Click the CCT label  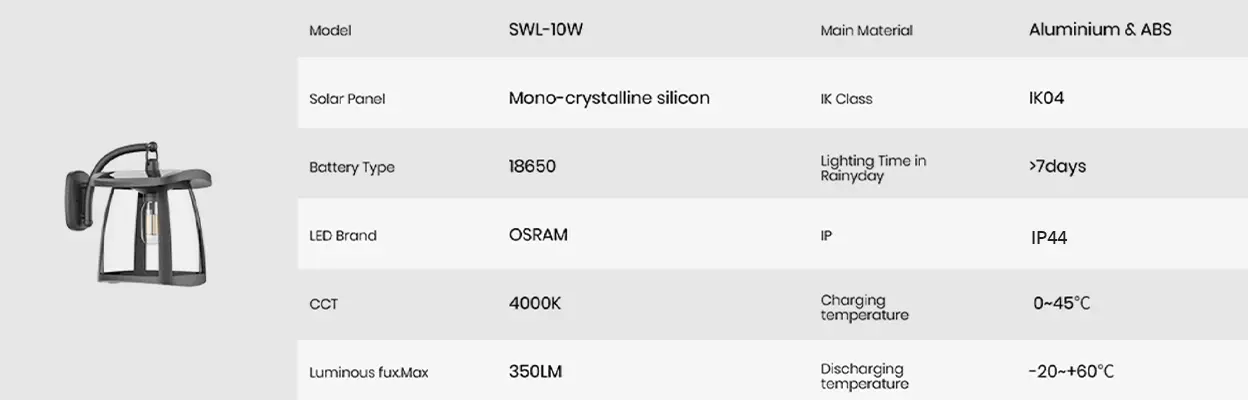(x=324, y=304)
